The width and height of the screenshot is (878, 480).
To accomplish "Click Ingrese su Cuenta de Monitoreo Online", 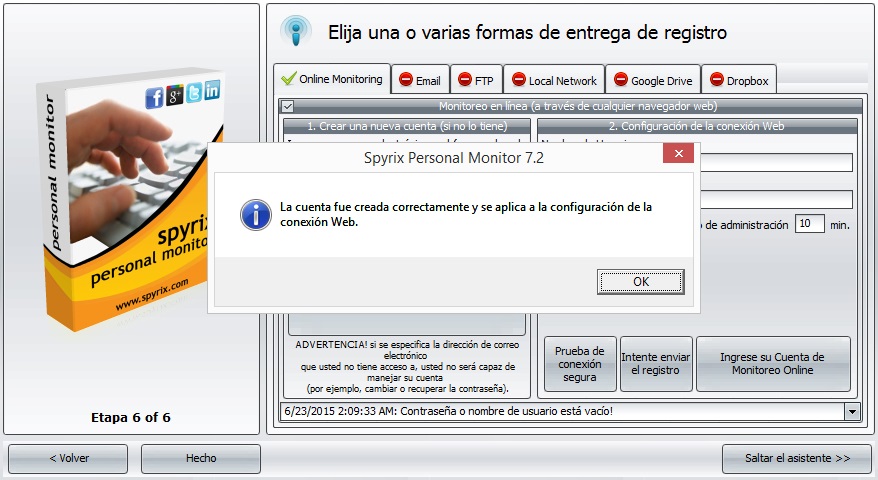I will 773,364.
